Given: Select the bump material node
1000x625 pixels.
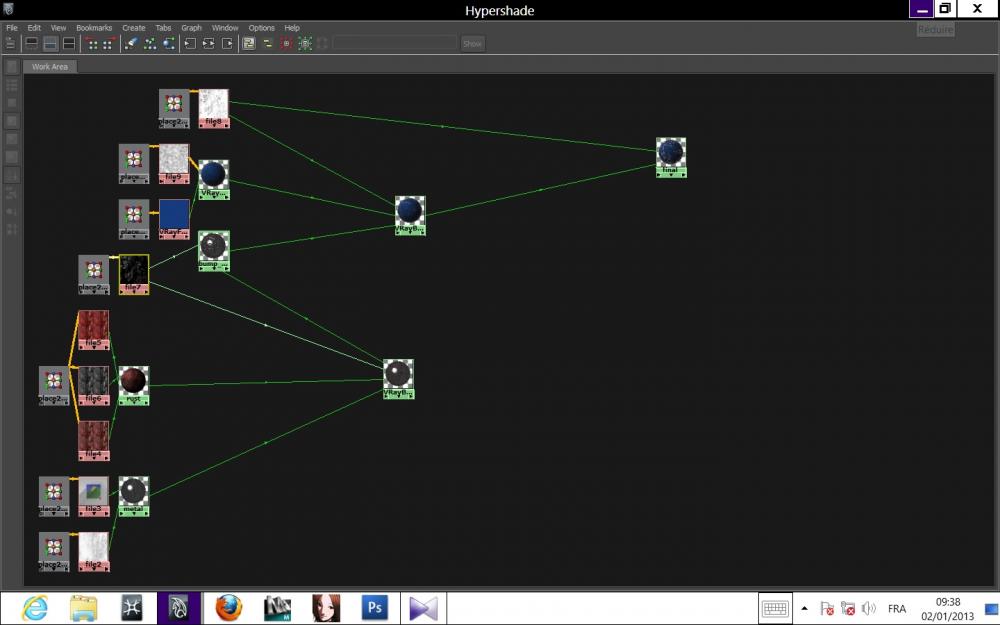Looking at the screenshot, I should point(214,251).
